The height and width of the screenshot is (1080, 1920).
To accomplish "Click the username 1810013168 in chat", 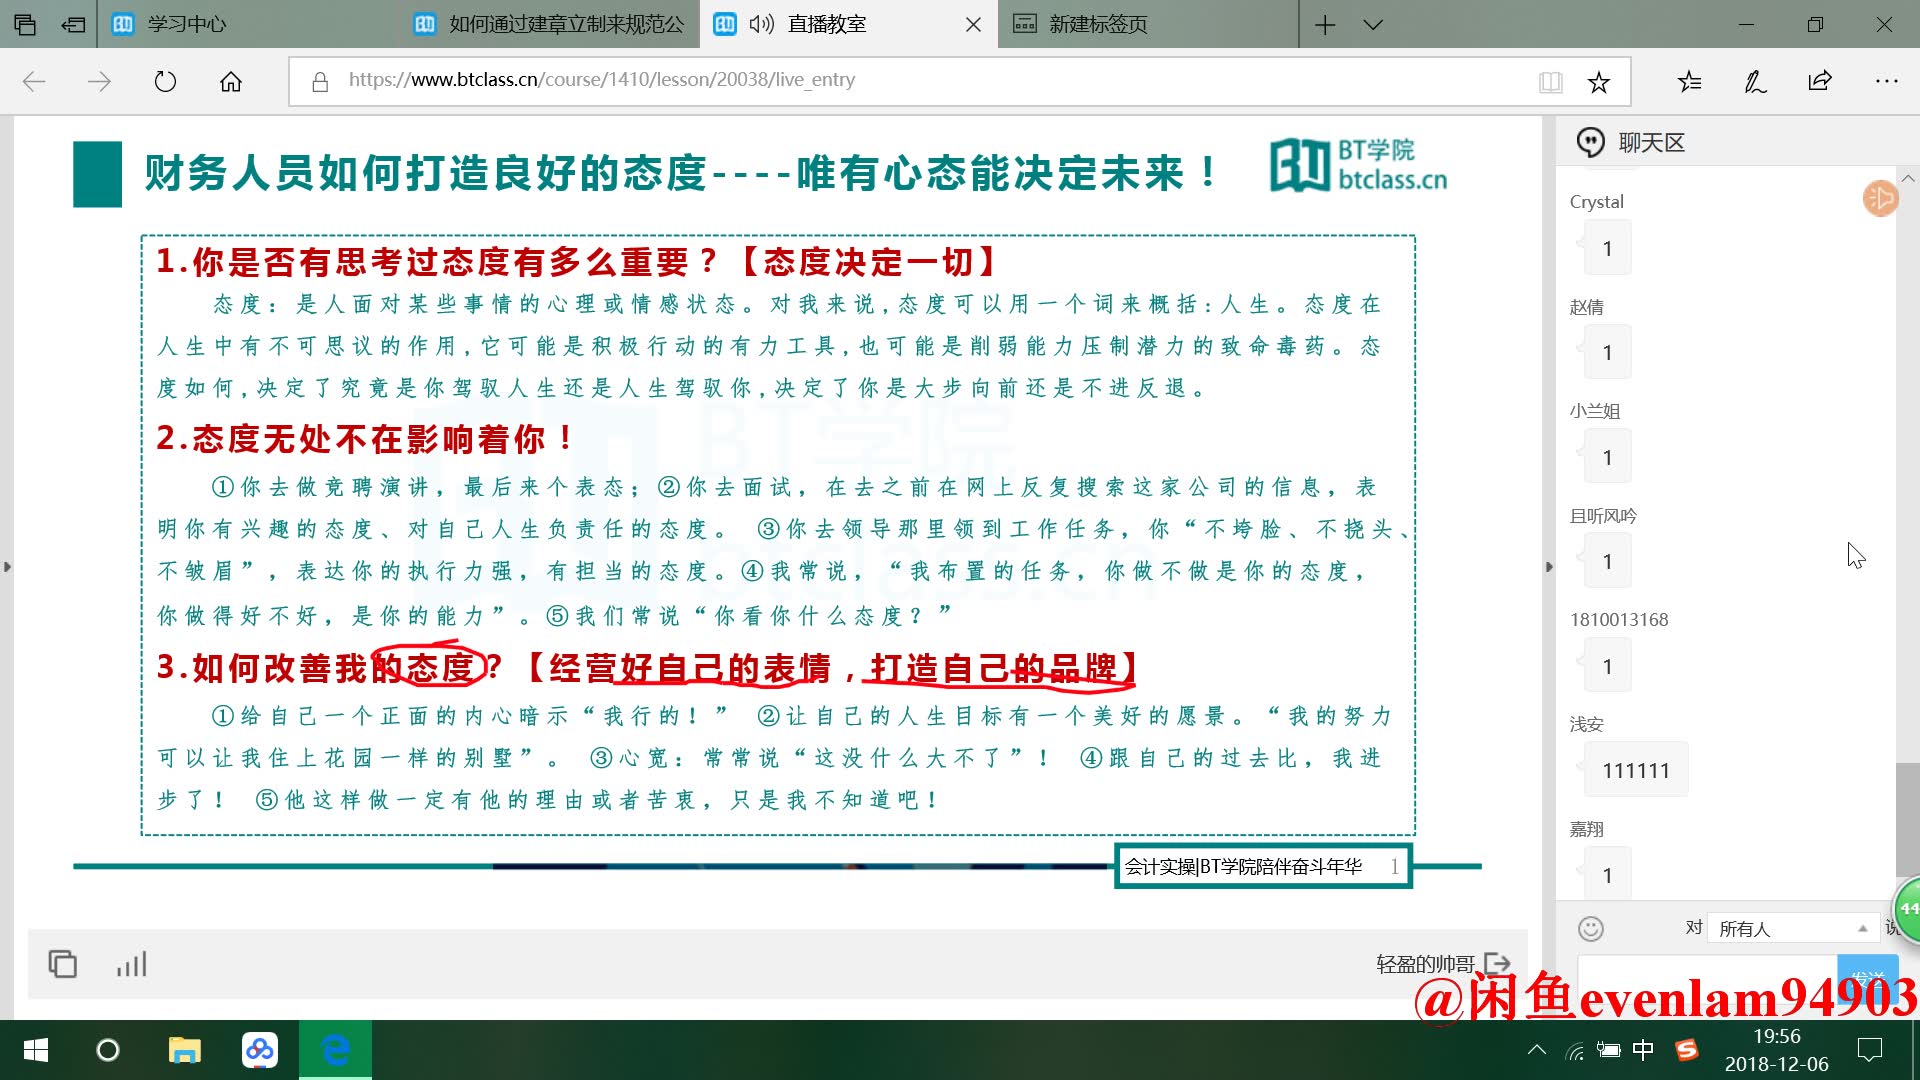I will [1619, 620].
